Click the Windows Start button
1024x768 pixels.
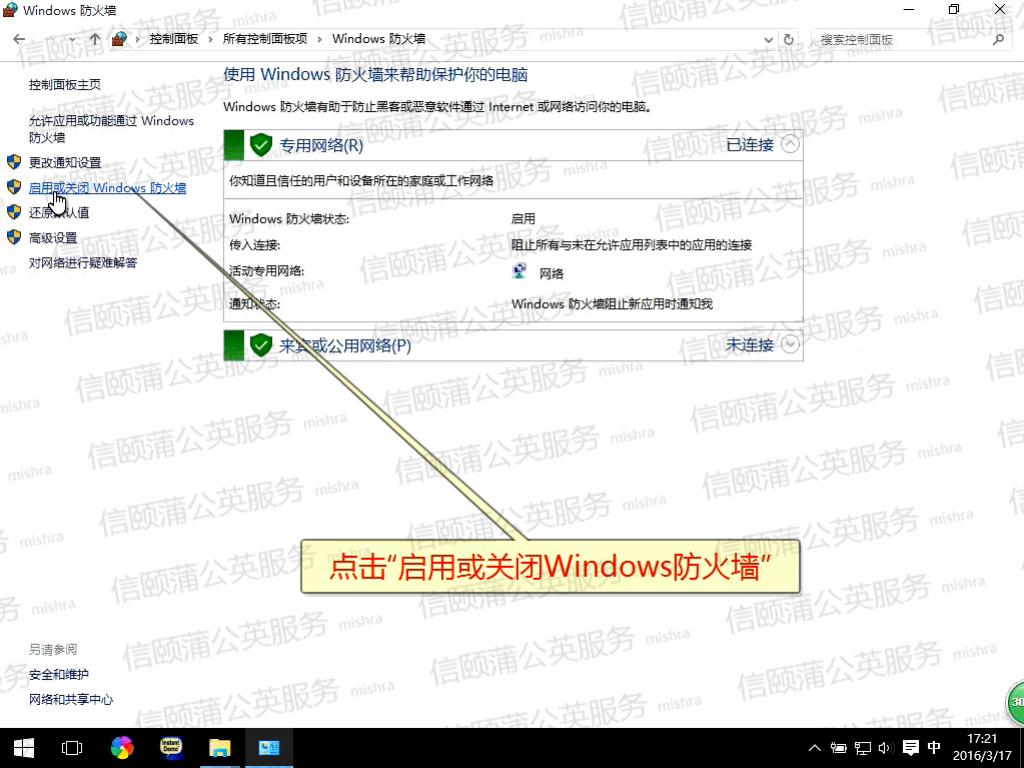23,747
